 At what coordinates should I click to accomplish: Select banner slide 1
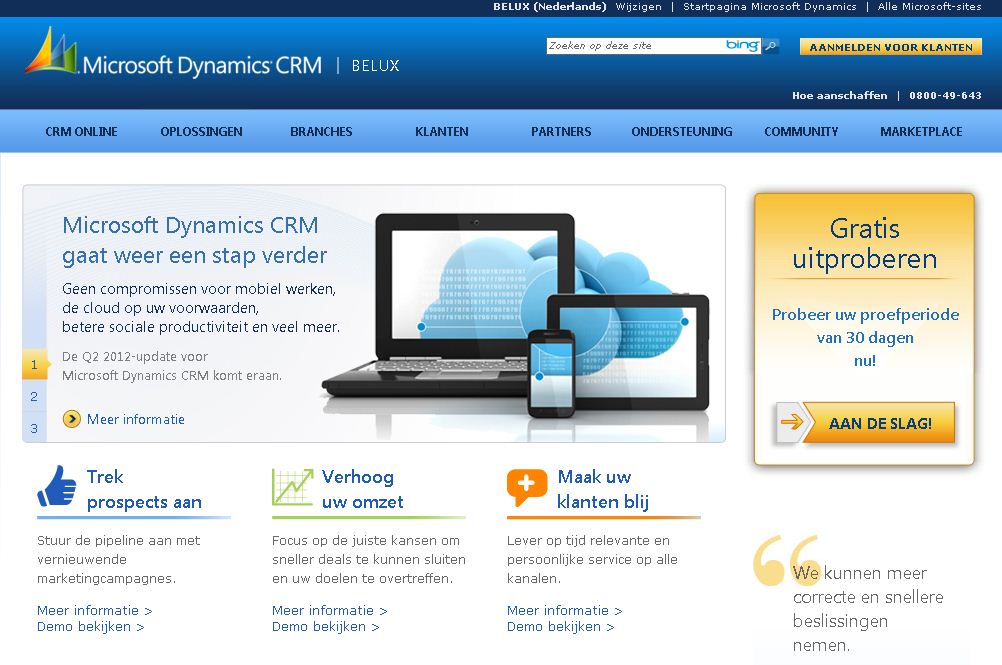click(x=35, y=365)
